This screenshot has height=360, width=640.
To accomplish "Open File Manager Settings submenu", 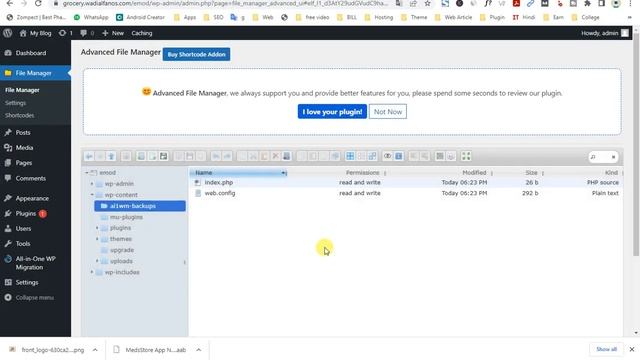I will pyautogui.click(x=16, y=103).
